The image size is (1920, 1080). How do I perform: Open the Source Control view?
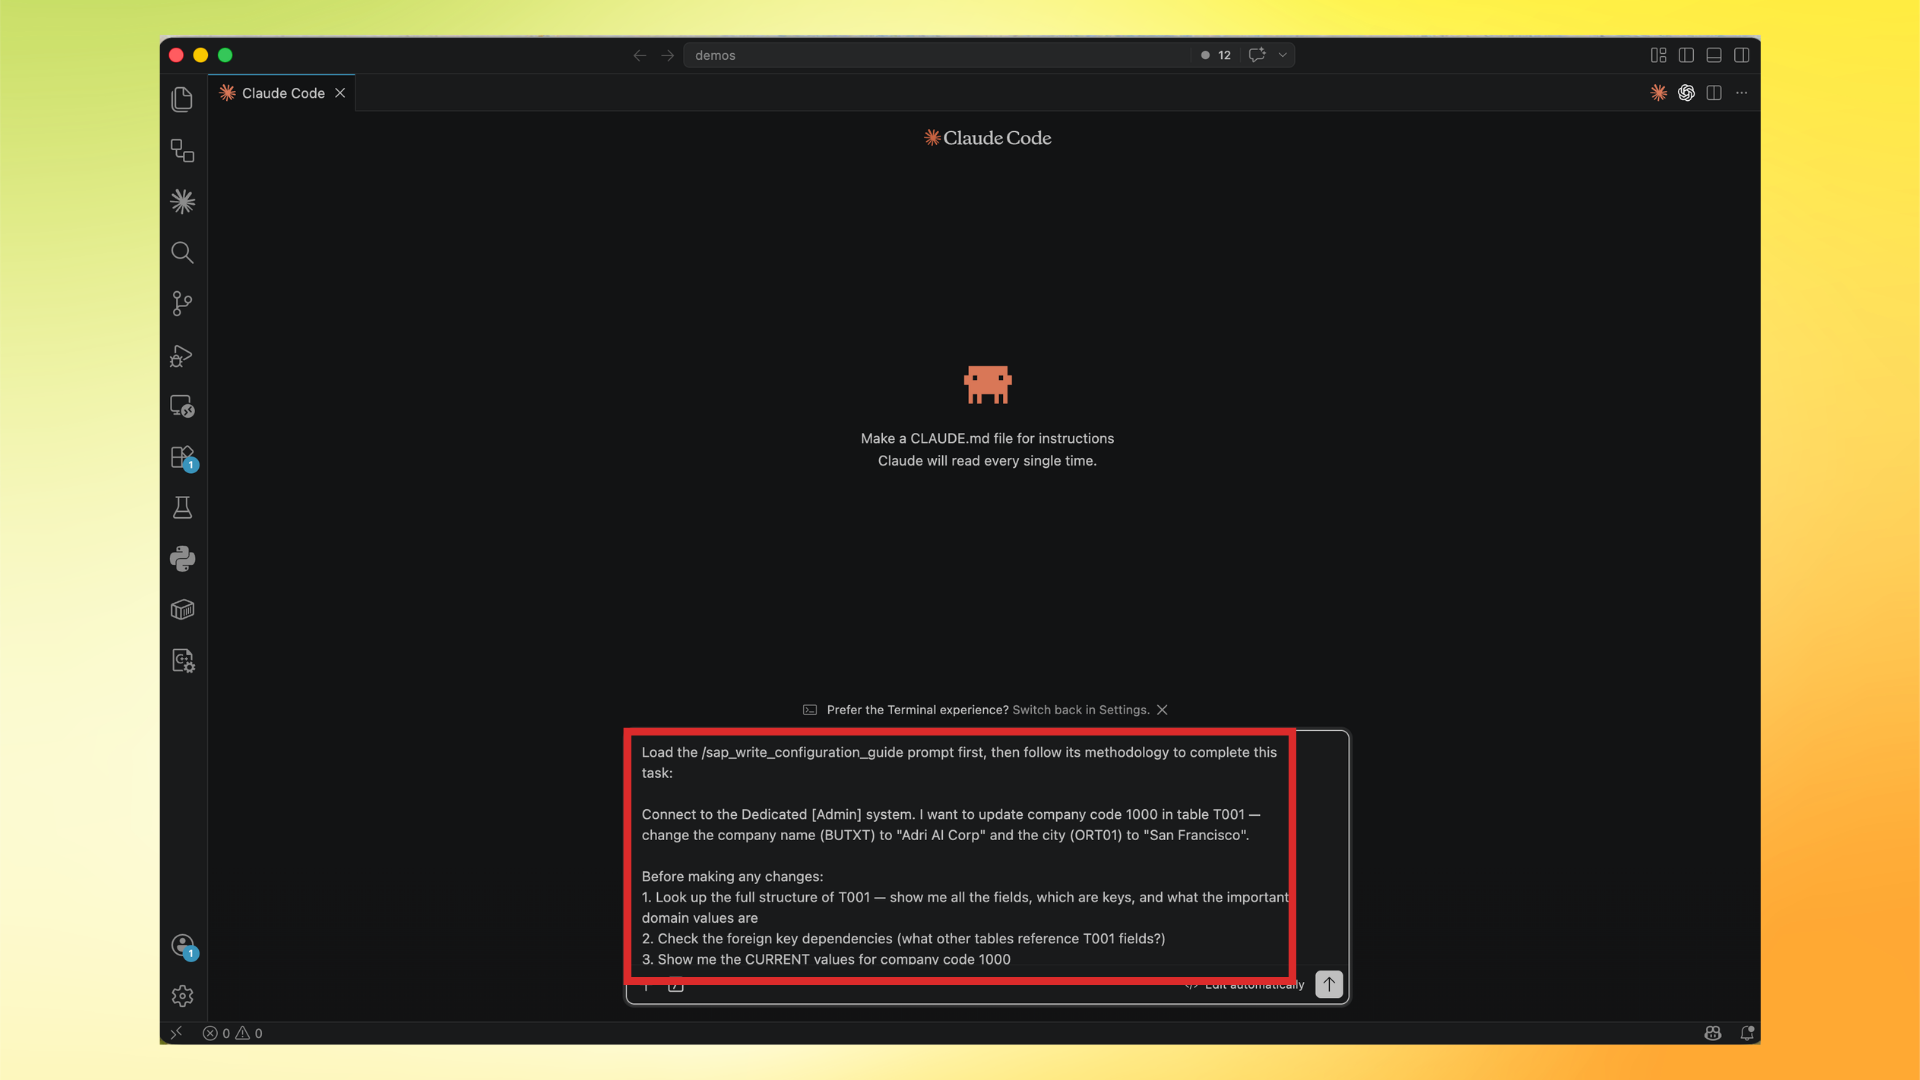click(182, 303)
